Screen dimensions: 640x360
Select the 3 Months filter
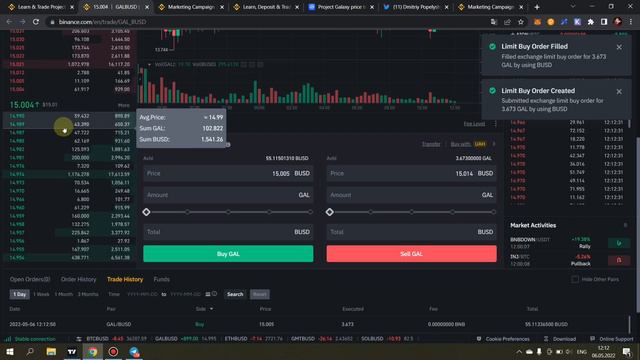(88, 294)
